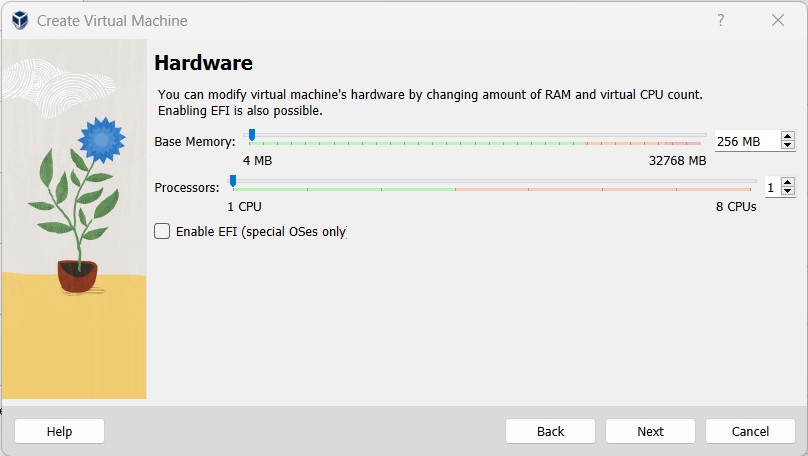Decrease Processors count with down arrow
Image resolution: width=808 pixels, height=456 pixels.
787,190
